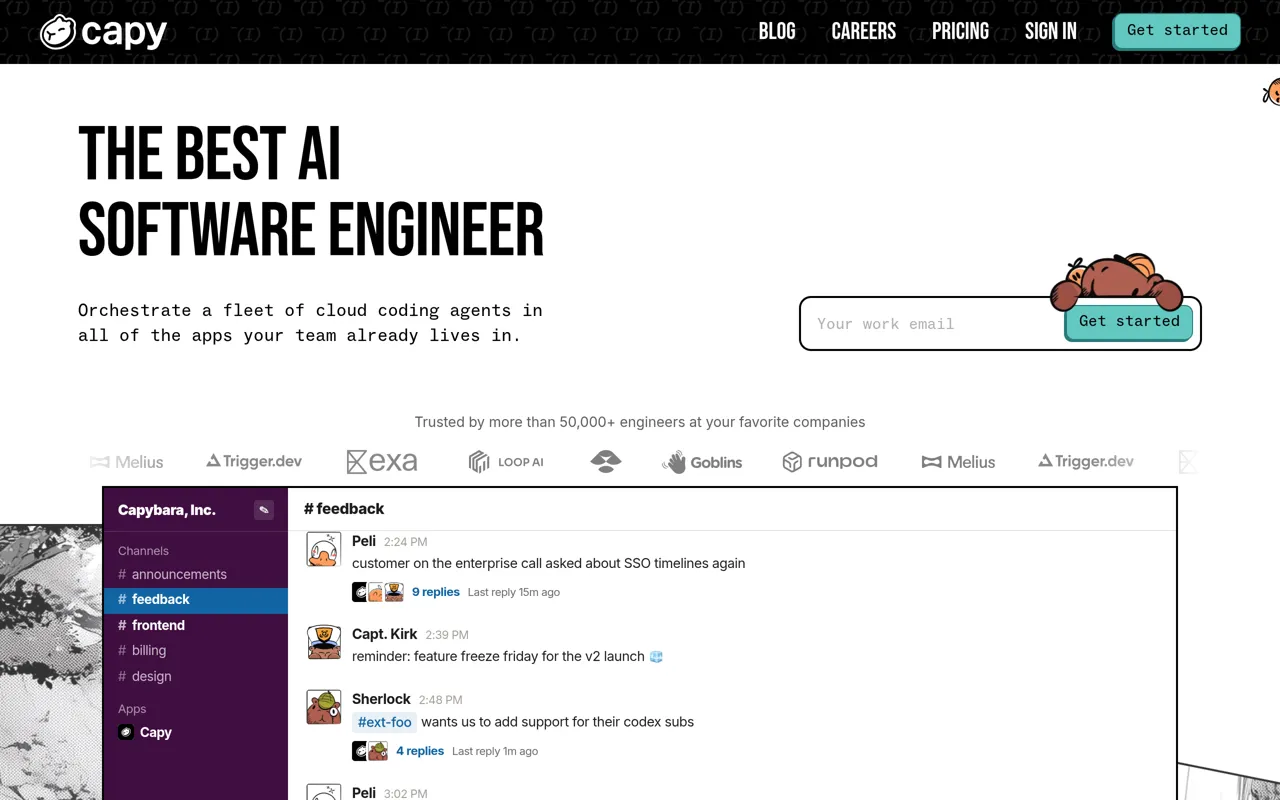
Task: Open the Capy app in sidebar
Action: (196, 732)
